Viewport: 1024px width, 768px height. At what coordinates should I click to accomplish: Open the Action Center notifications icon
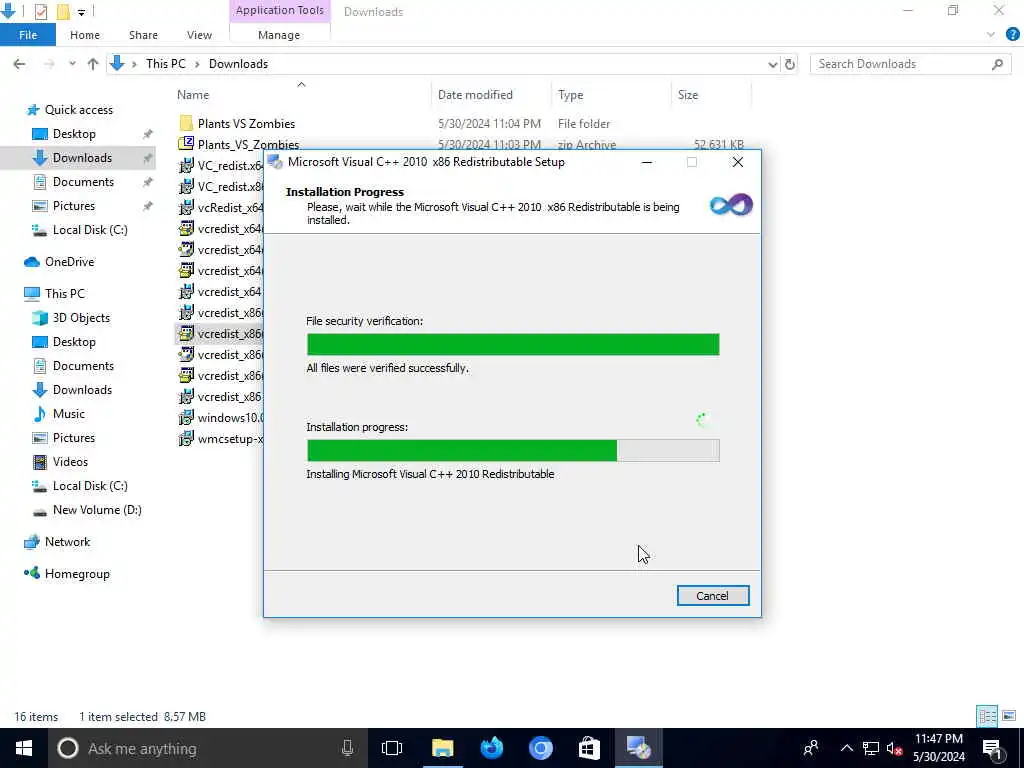(x=991, y=749)
